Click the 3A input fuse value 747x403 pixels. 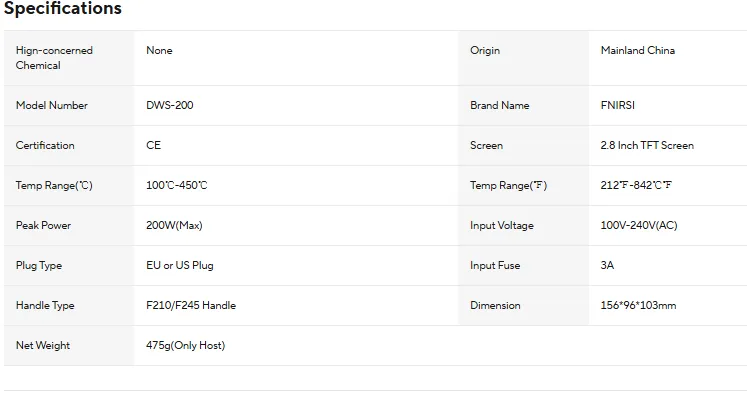click(x=608, y=265)
